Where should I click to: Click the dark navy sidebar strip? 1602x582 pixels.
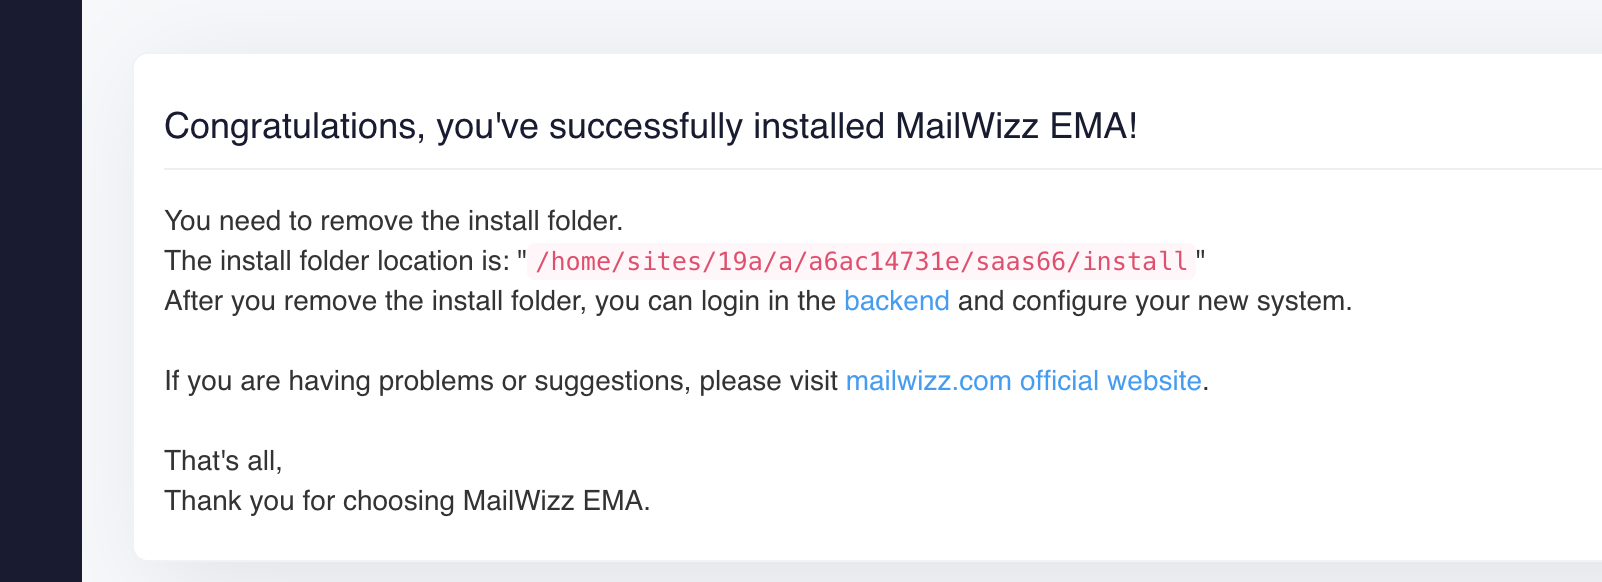(x=41, y=291)
